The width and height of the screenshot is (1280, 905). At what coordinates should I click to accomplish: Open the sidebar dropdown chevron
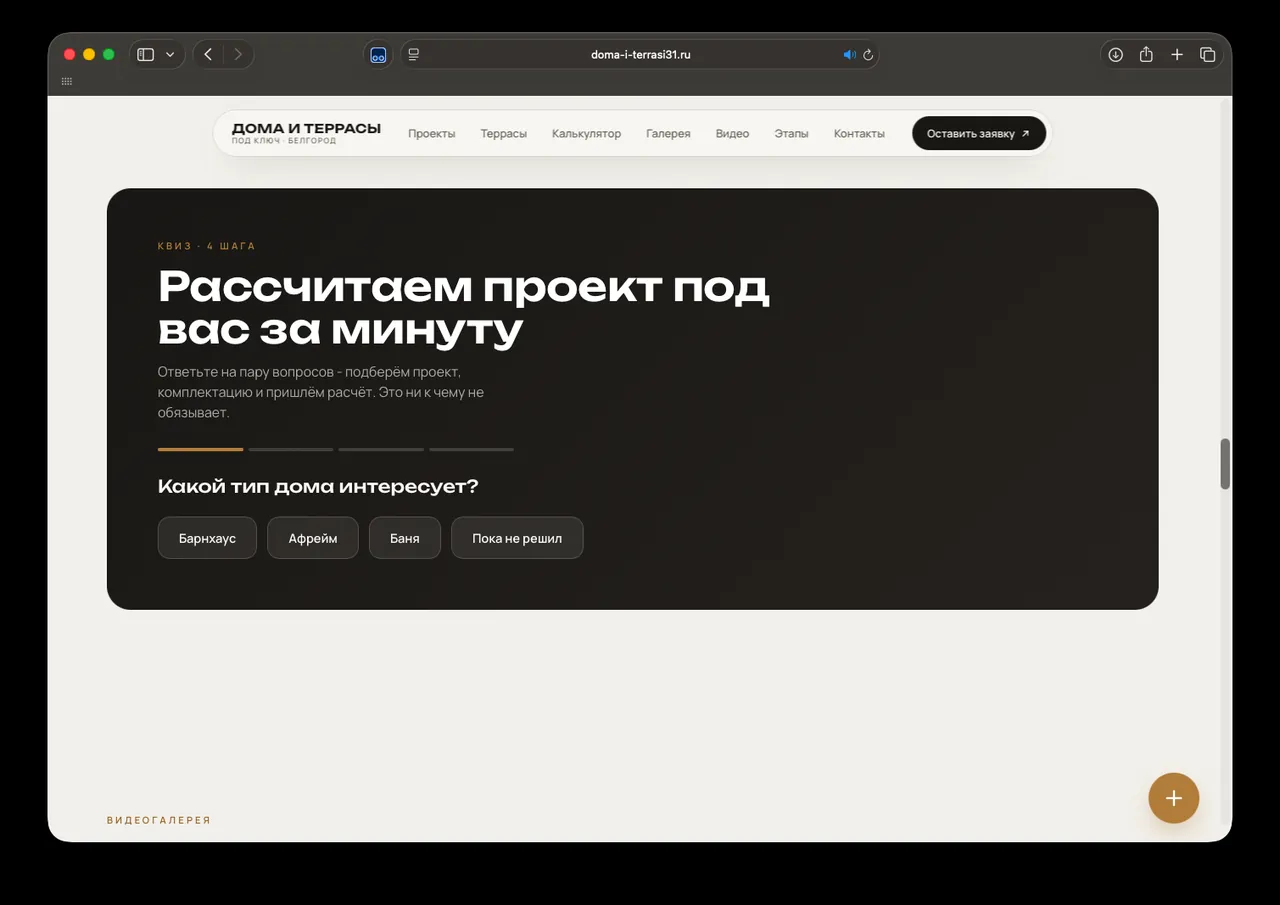(170, 55)
